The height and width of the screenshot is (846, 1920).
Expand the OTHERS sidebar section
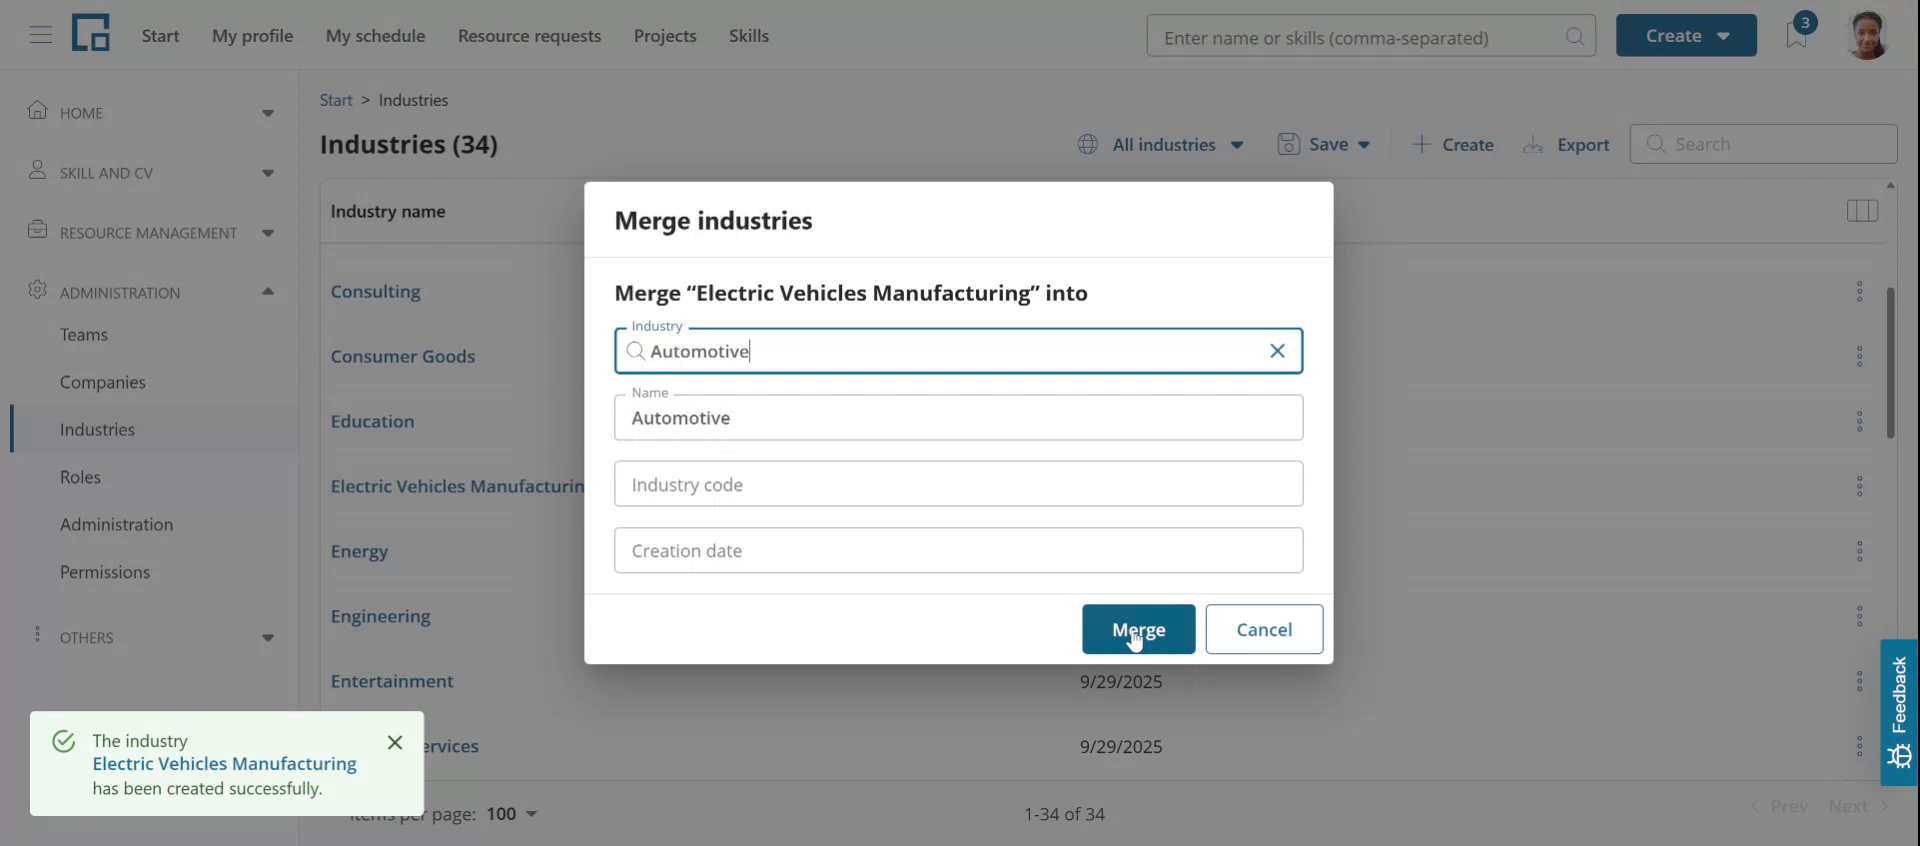point(267,638)
